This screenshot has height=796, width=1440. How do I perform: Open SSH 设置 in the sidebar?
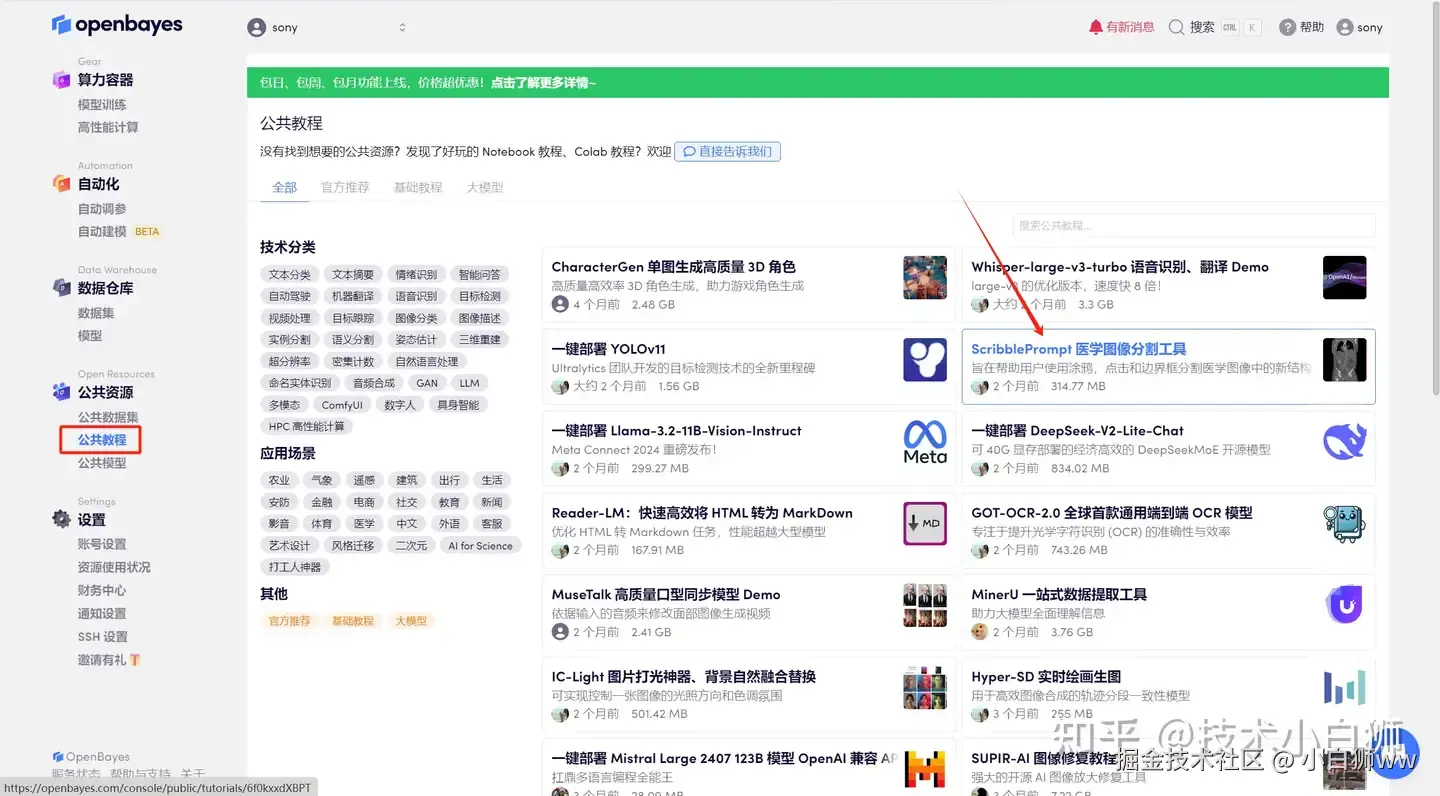[x=103, y=637]
